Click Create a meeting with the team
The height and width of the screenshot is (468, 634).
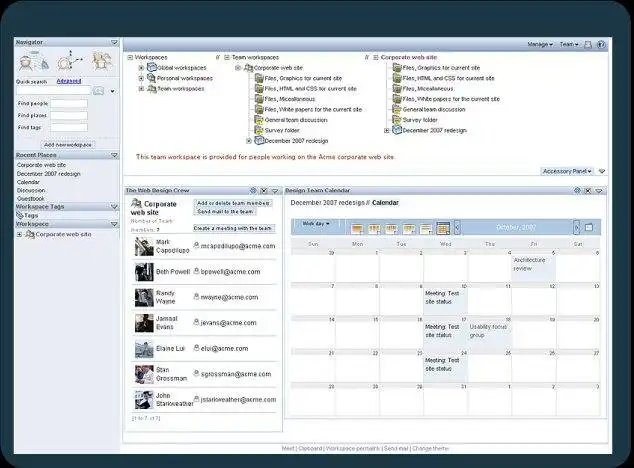pyautogui.click(x=232, y=229)
